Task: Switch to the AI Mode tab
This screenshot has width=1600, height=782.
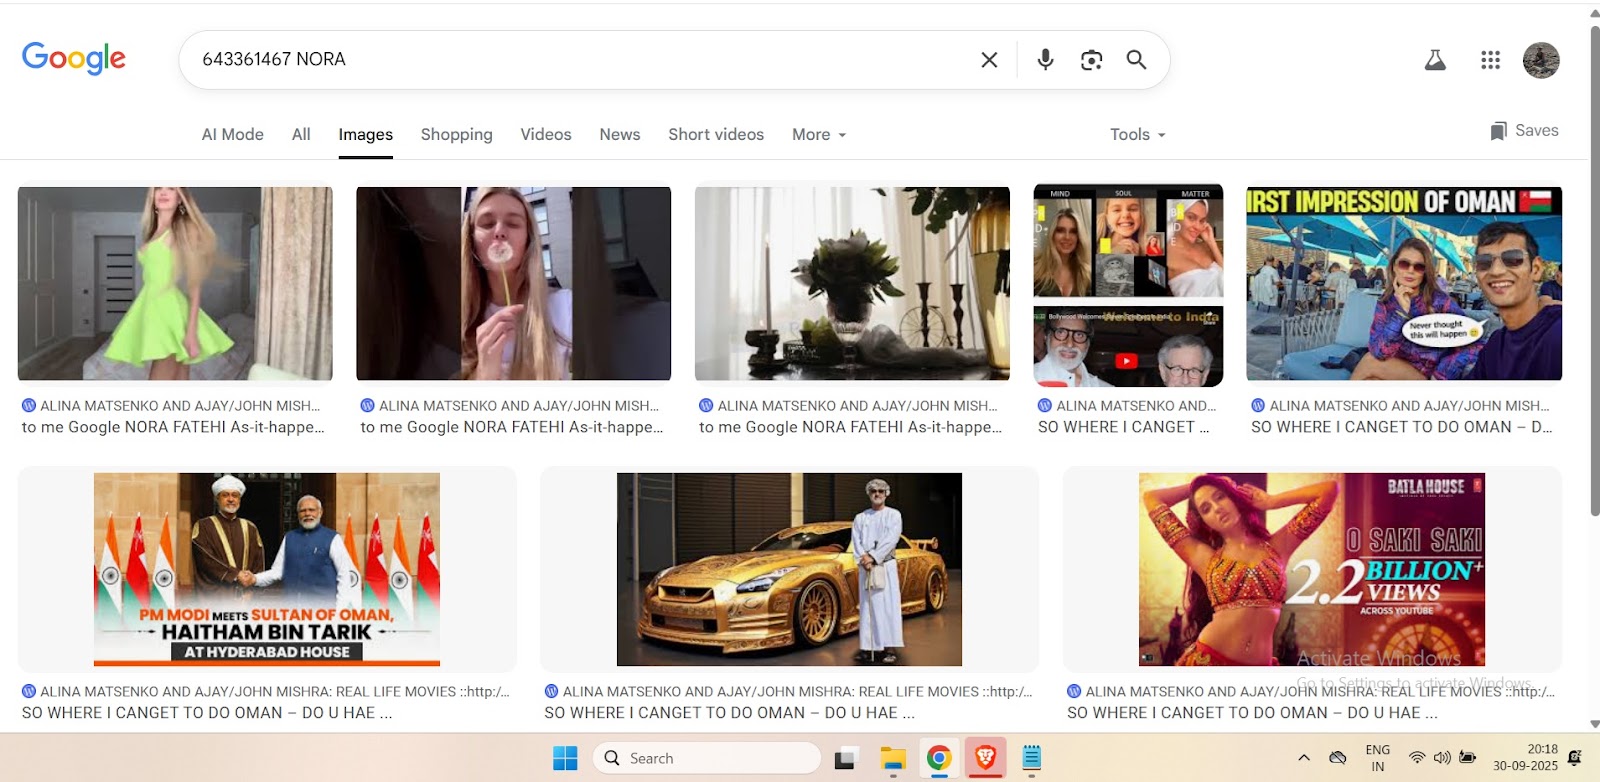Action: coord(232,135)
